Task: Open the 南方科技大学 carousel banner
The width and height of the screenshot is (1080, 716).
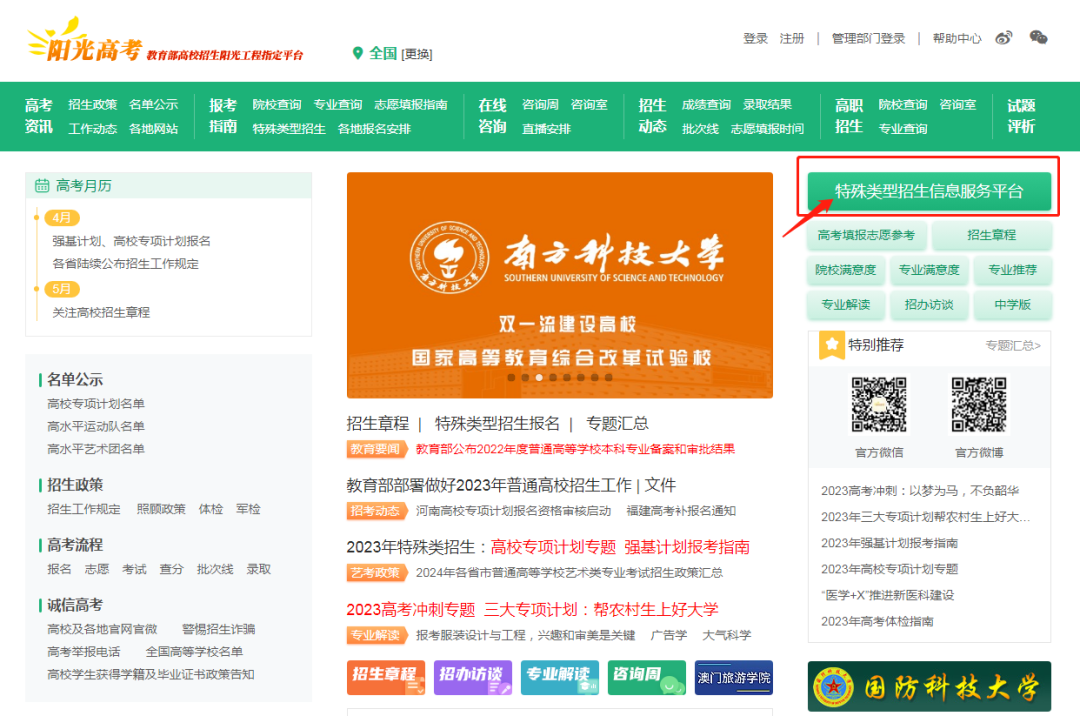Action: click(559, 285)
